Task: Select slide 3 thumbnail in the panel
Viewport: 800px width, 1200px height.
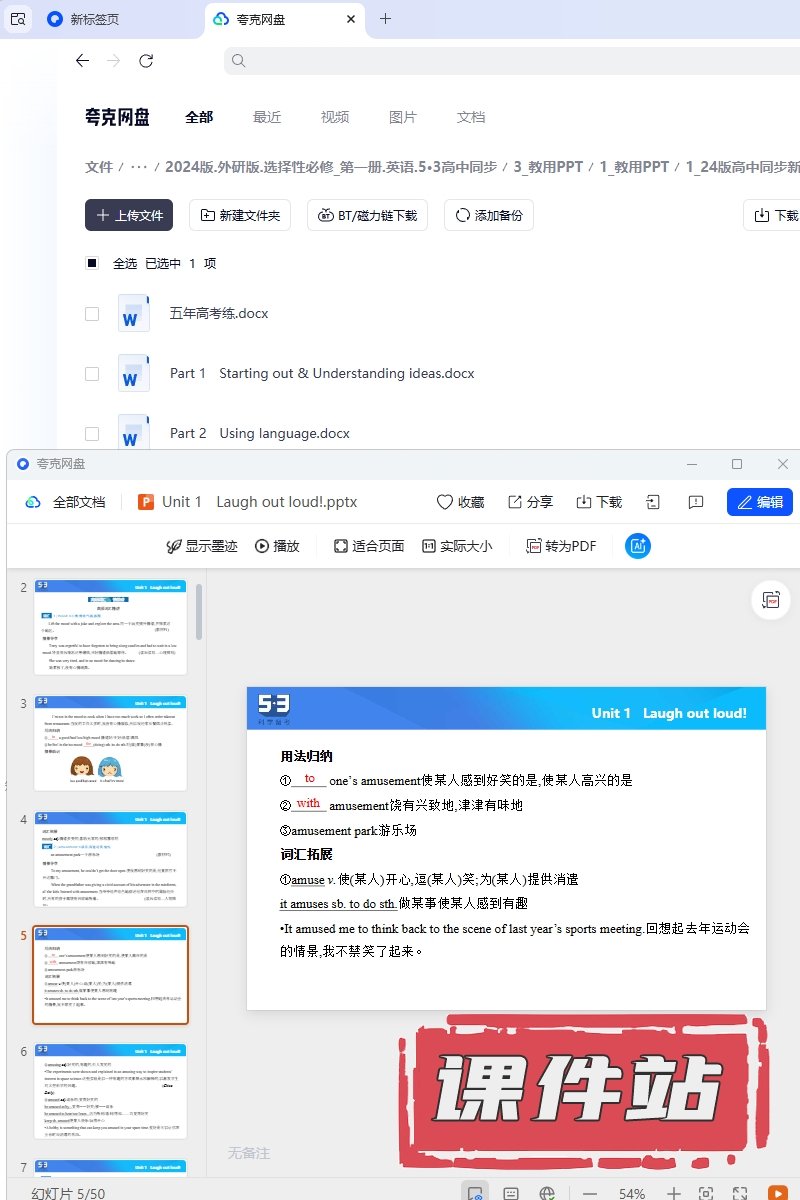Action: 110,743
